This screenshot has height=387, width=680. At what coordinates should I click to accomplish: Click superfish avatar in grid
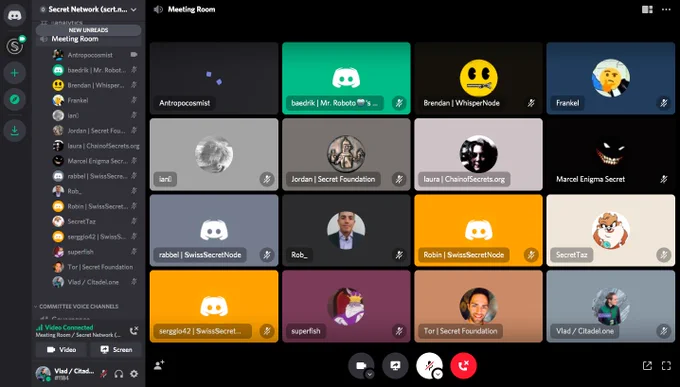click(346, 306)
